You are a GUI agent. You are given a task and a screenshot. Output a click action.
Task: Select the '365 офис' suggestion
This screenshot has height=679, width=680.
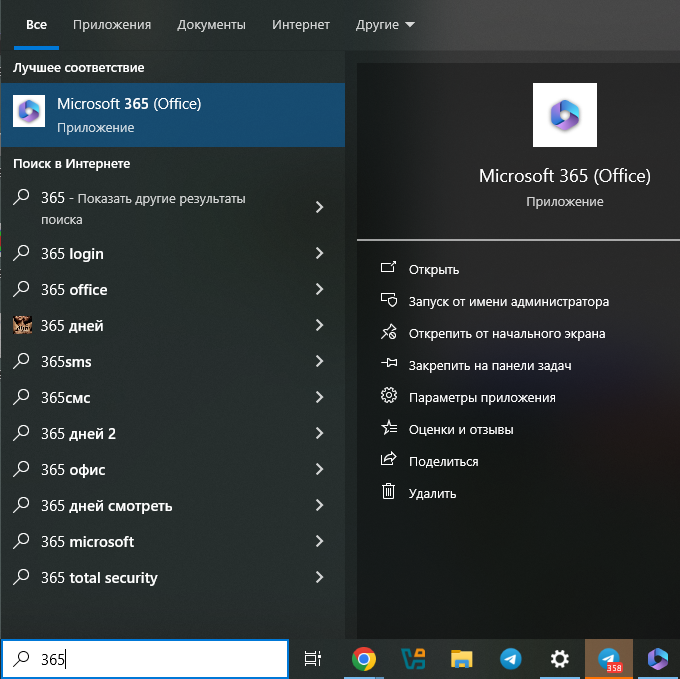(173, 470)
